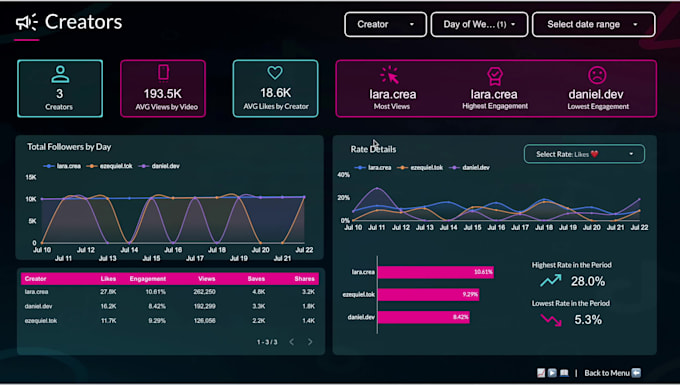Toggle lara.crea series in Rate Details legend

pos(373,167)
